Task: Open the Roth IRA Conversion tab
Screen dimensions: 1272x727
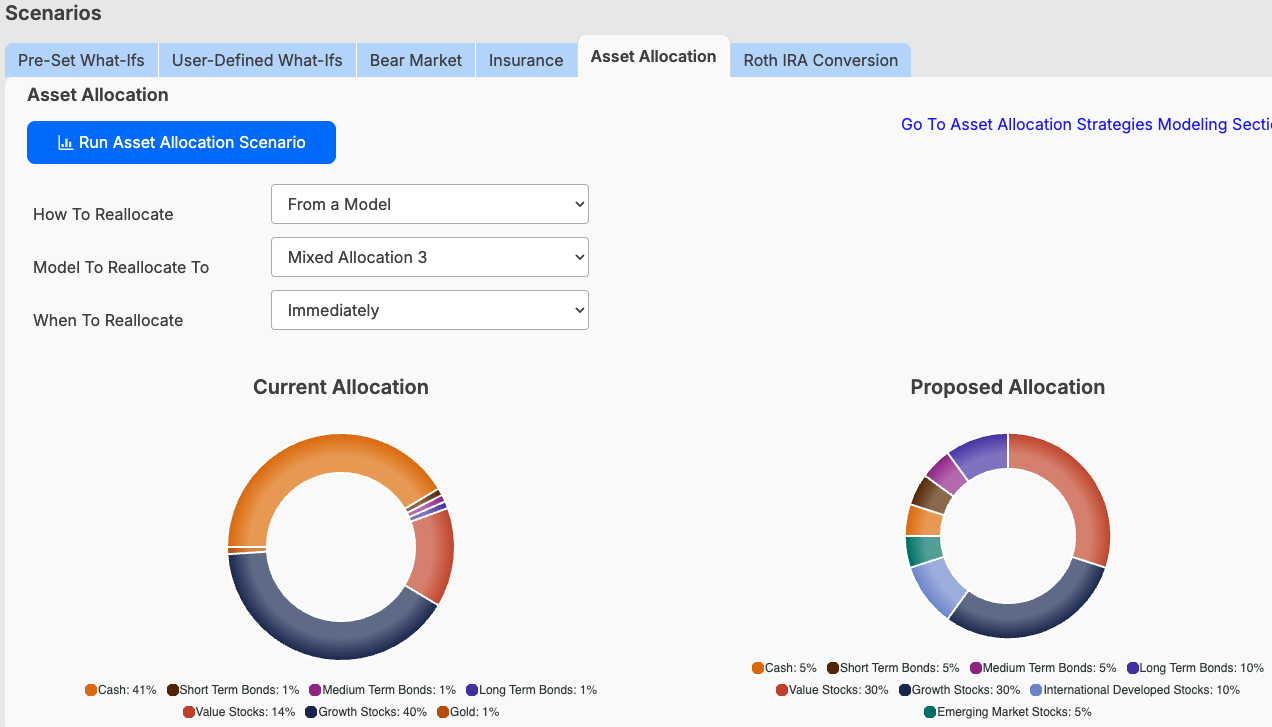Action: 820,60
